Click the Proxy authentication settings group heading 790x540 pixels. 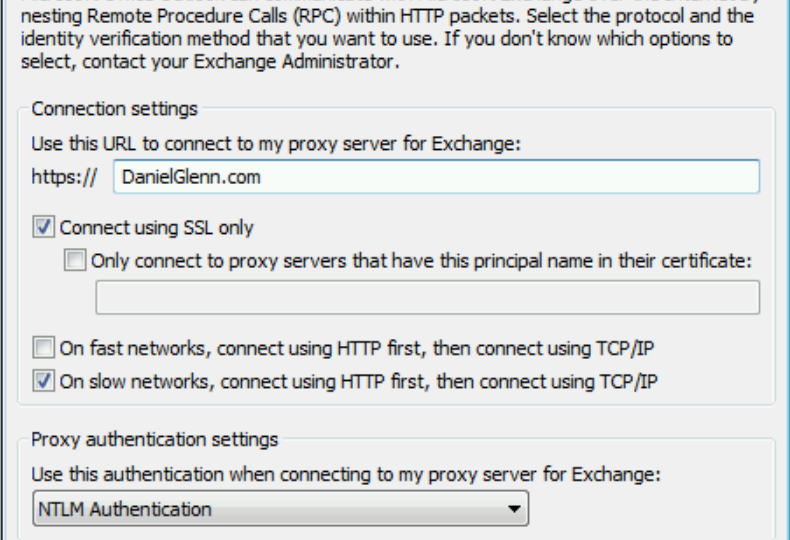(155, 439)
